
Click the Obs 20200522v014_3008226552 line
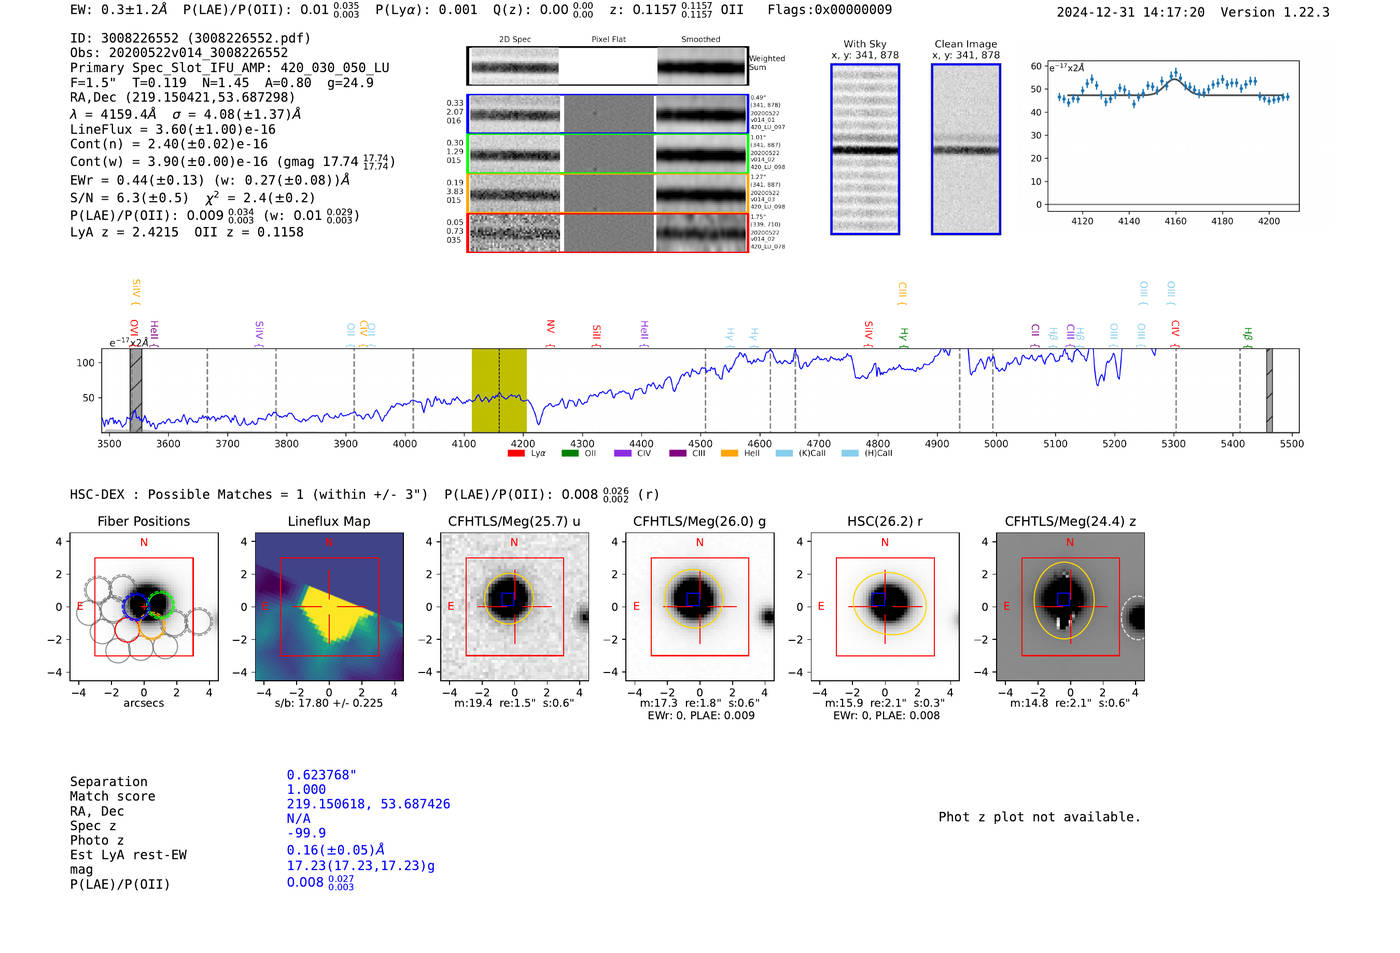[x=179, y=53]
